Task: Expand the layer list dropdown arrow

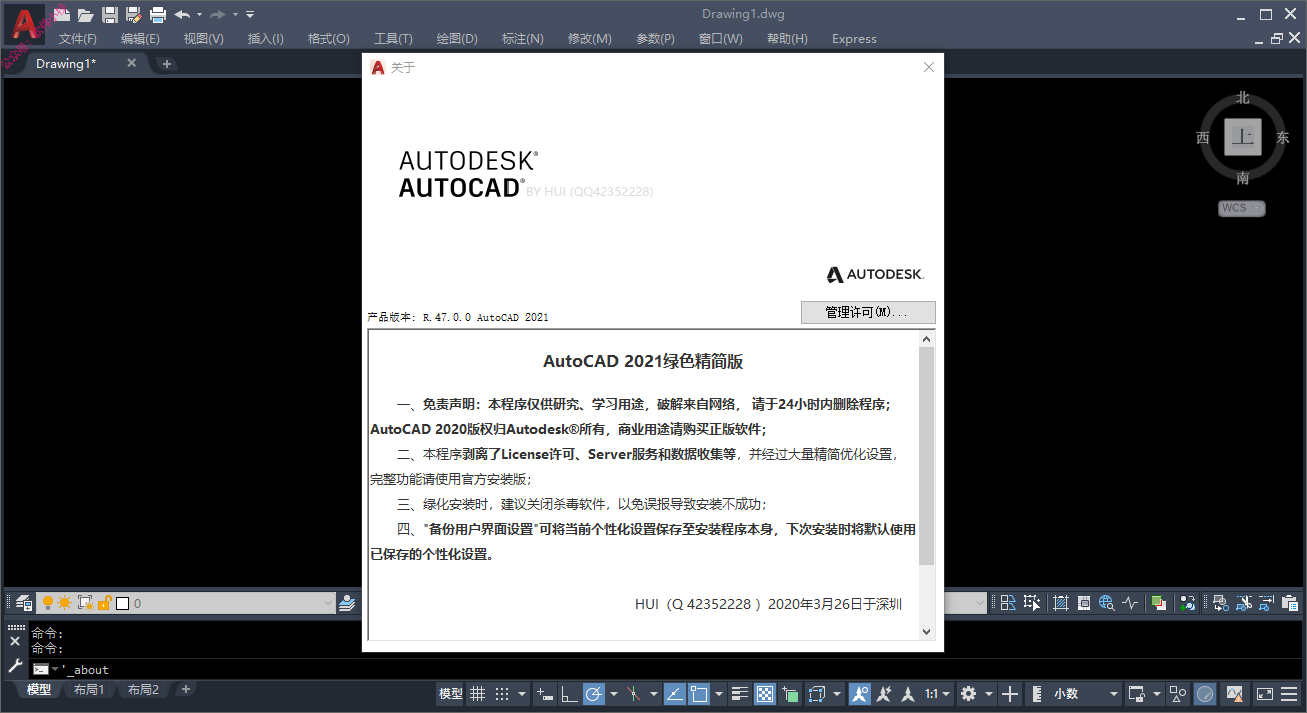Action: [328, 603]
